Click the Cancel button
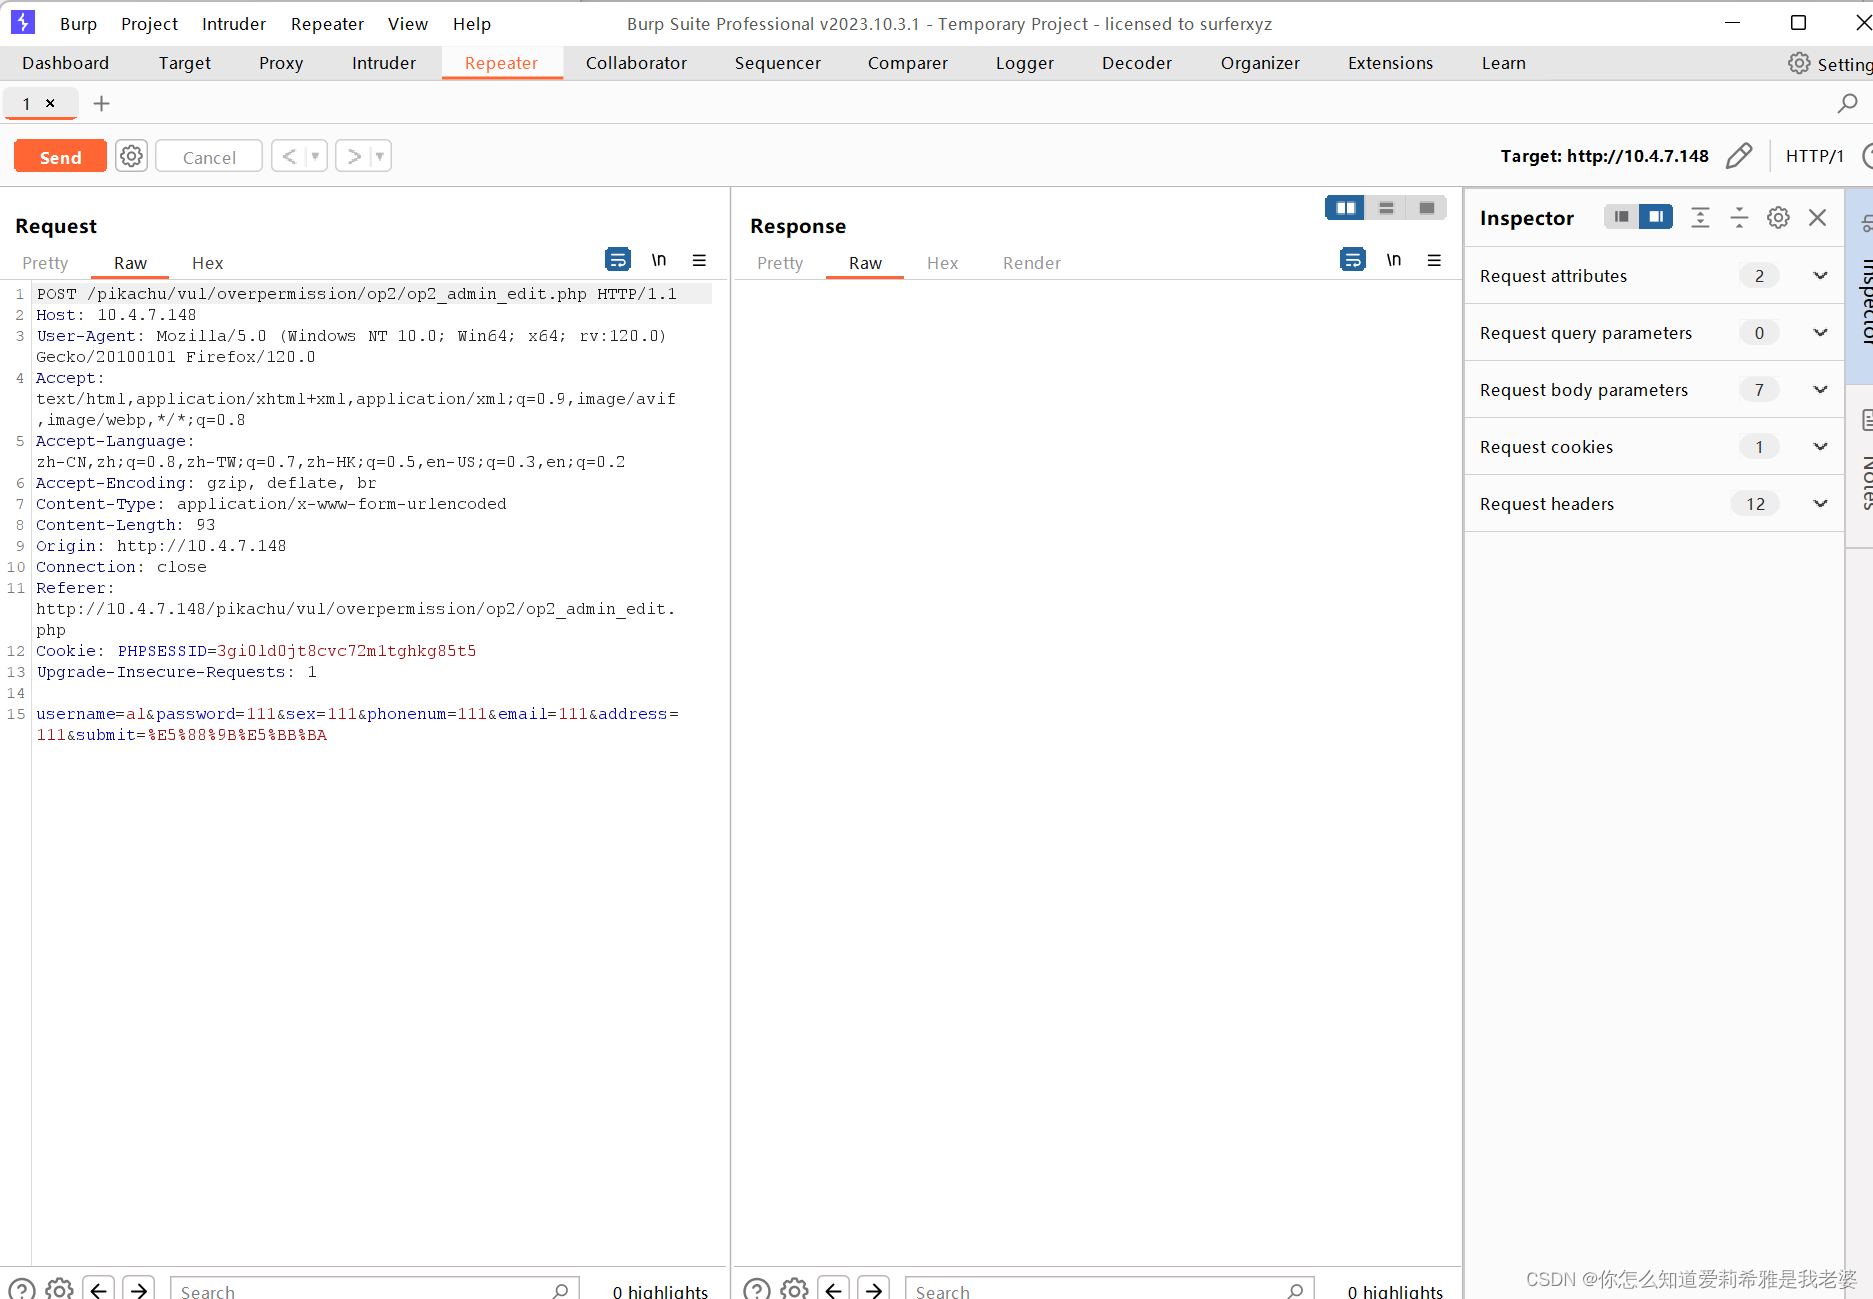This screenshot has width=1873, height=1299. tap(209, 156)
